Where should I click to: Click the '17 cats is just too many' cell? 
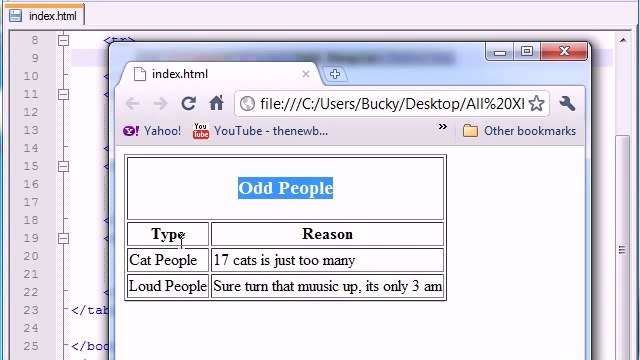(327, 260)
